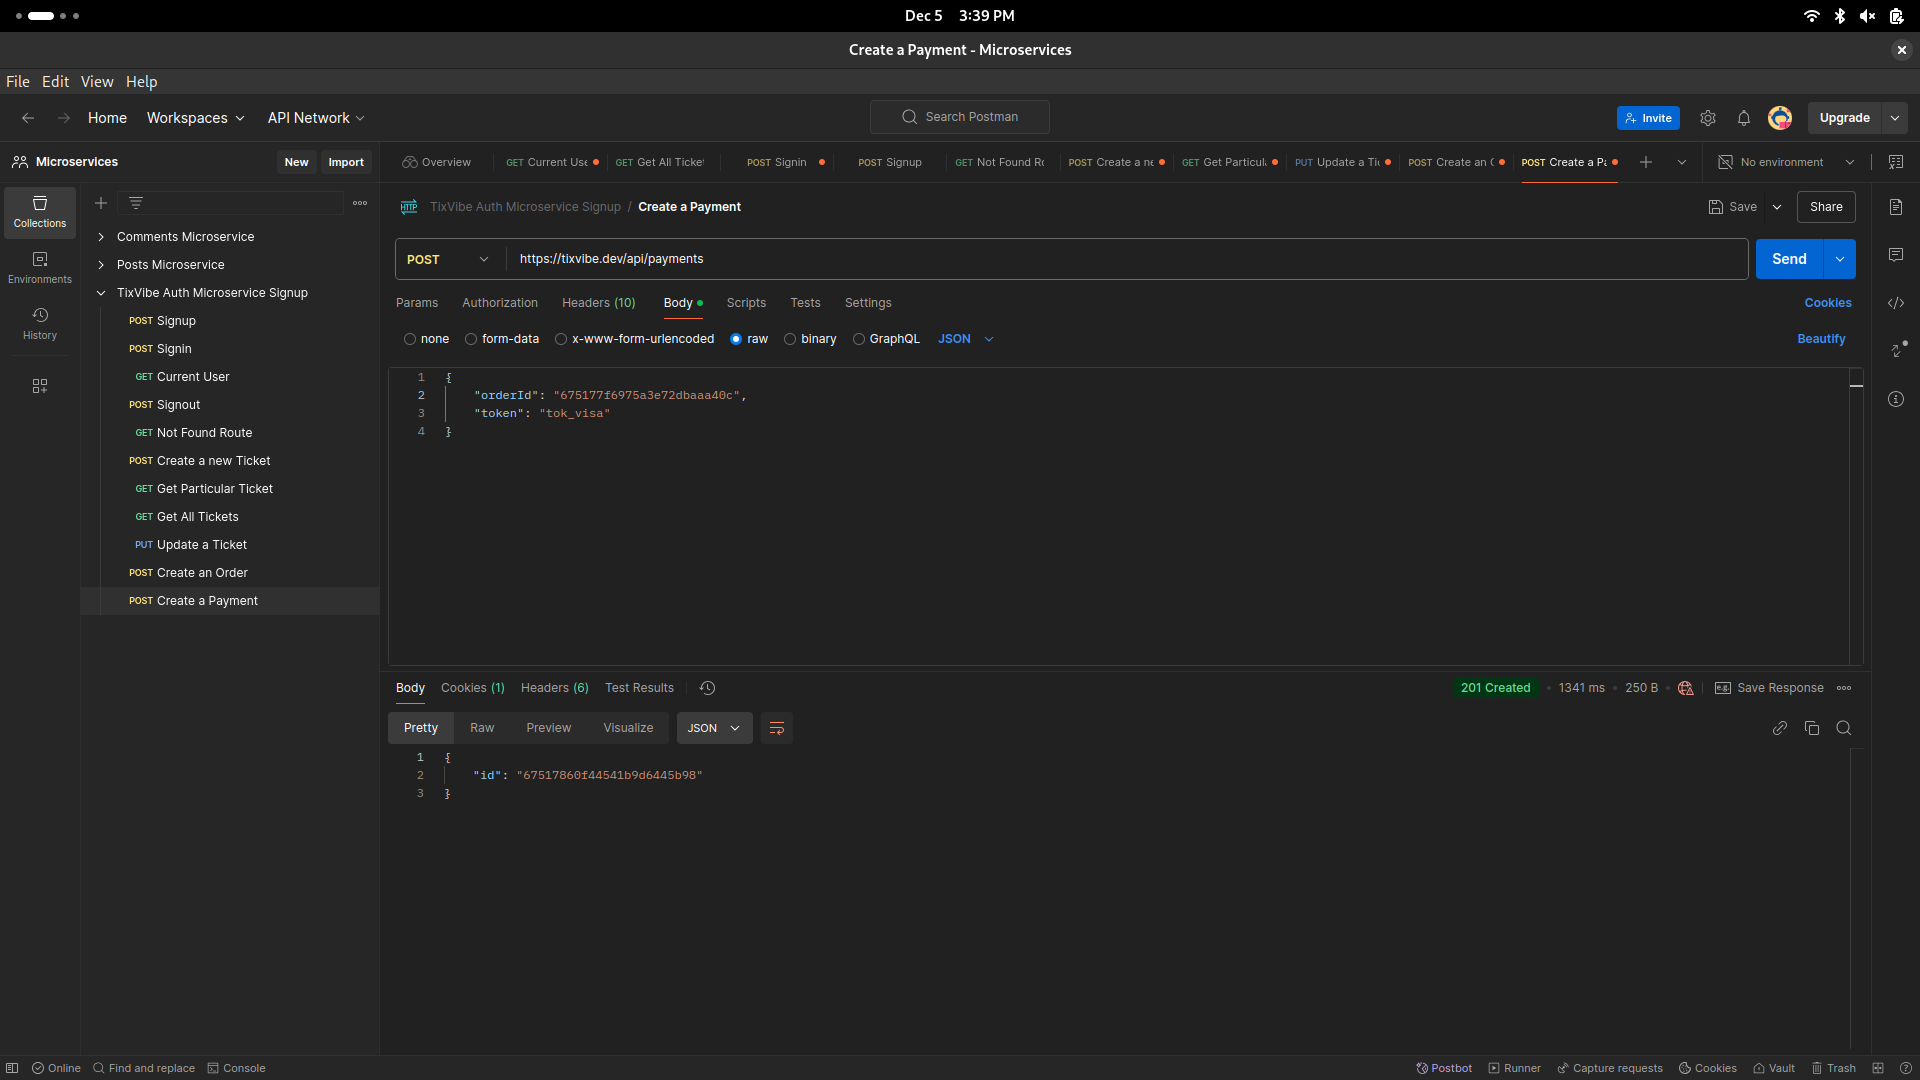This screenshot has width=1920, height=1080.
Task: Open the Bluetooth system indicator
Action: 1840,16
